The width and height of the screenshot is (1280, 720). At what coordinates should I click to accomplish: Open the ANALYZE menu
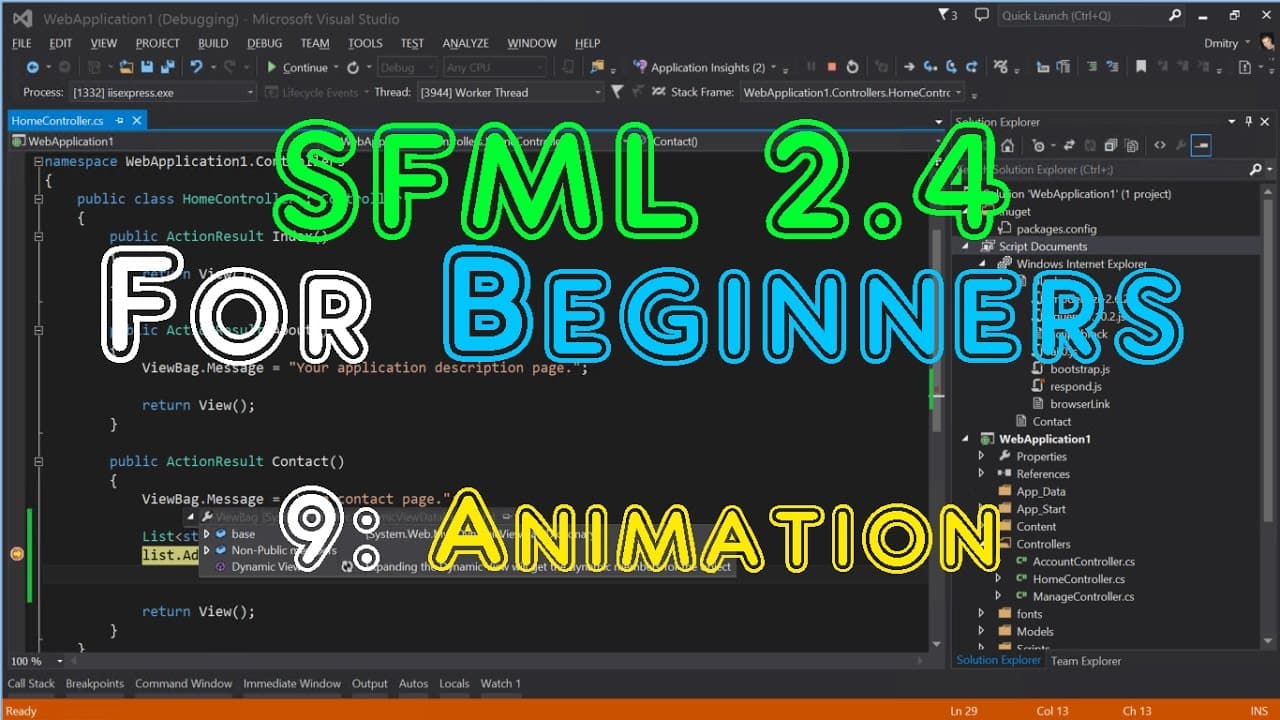(x=465, y=43)
